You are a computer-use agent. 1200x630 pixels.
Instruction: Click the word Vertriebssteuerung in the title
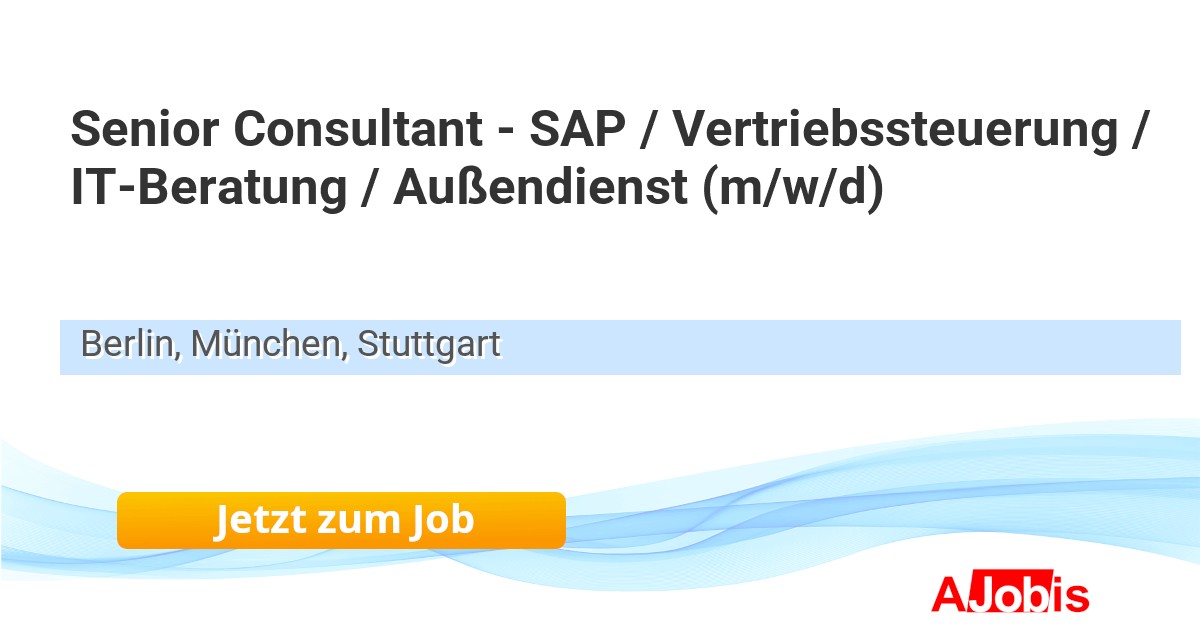point(894,130)
